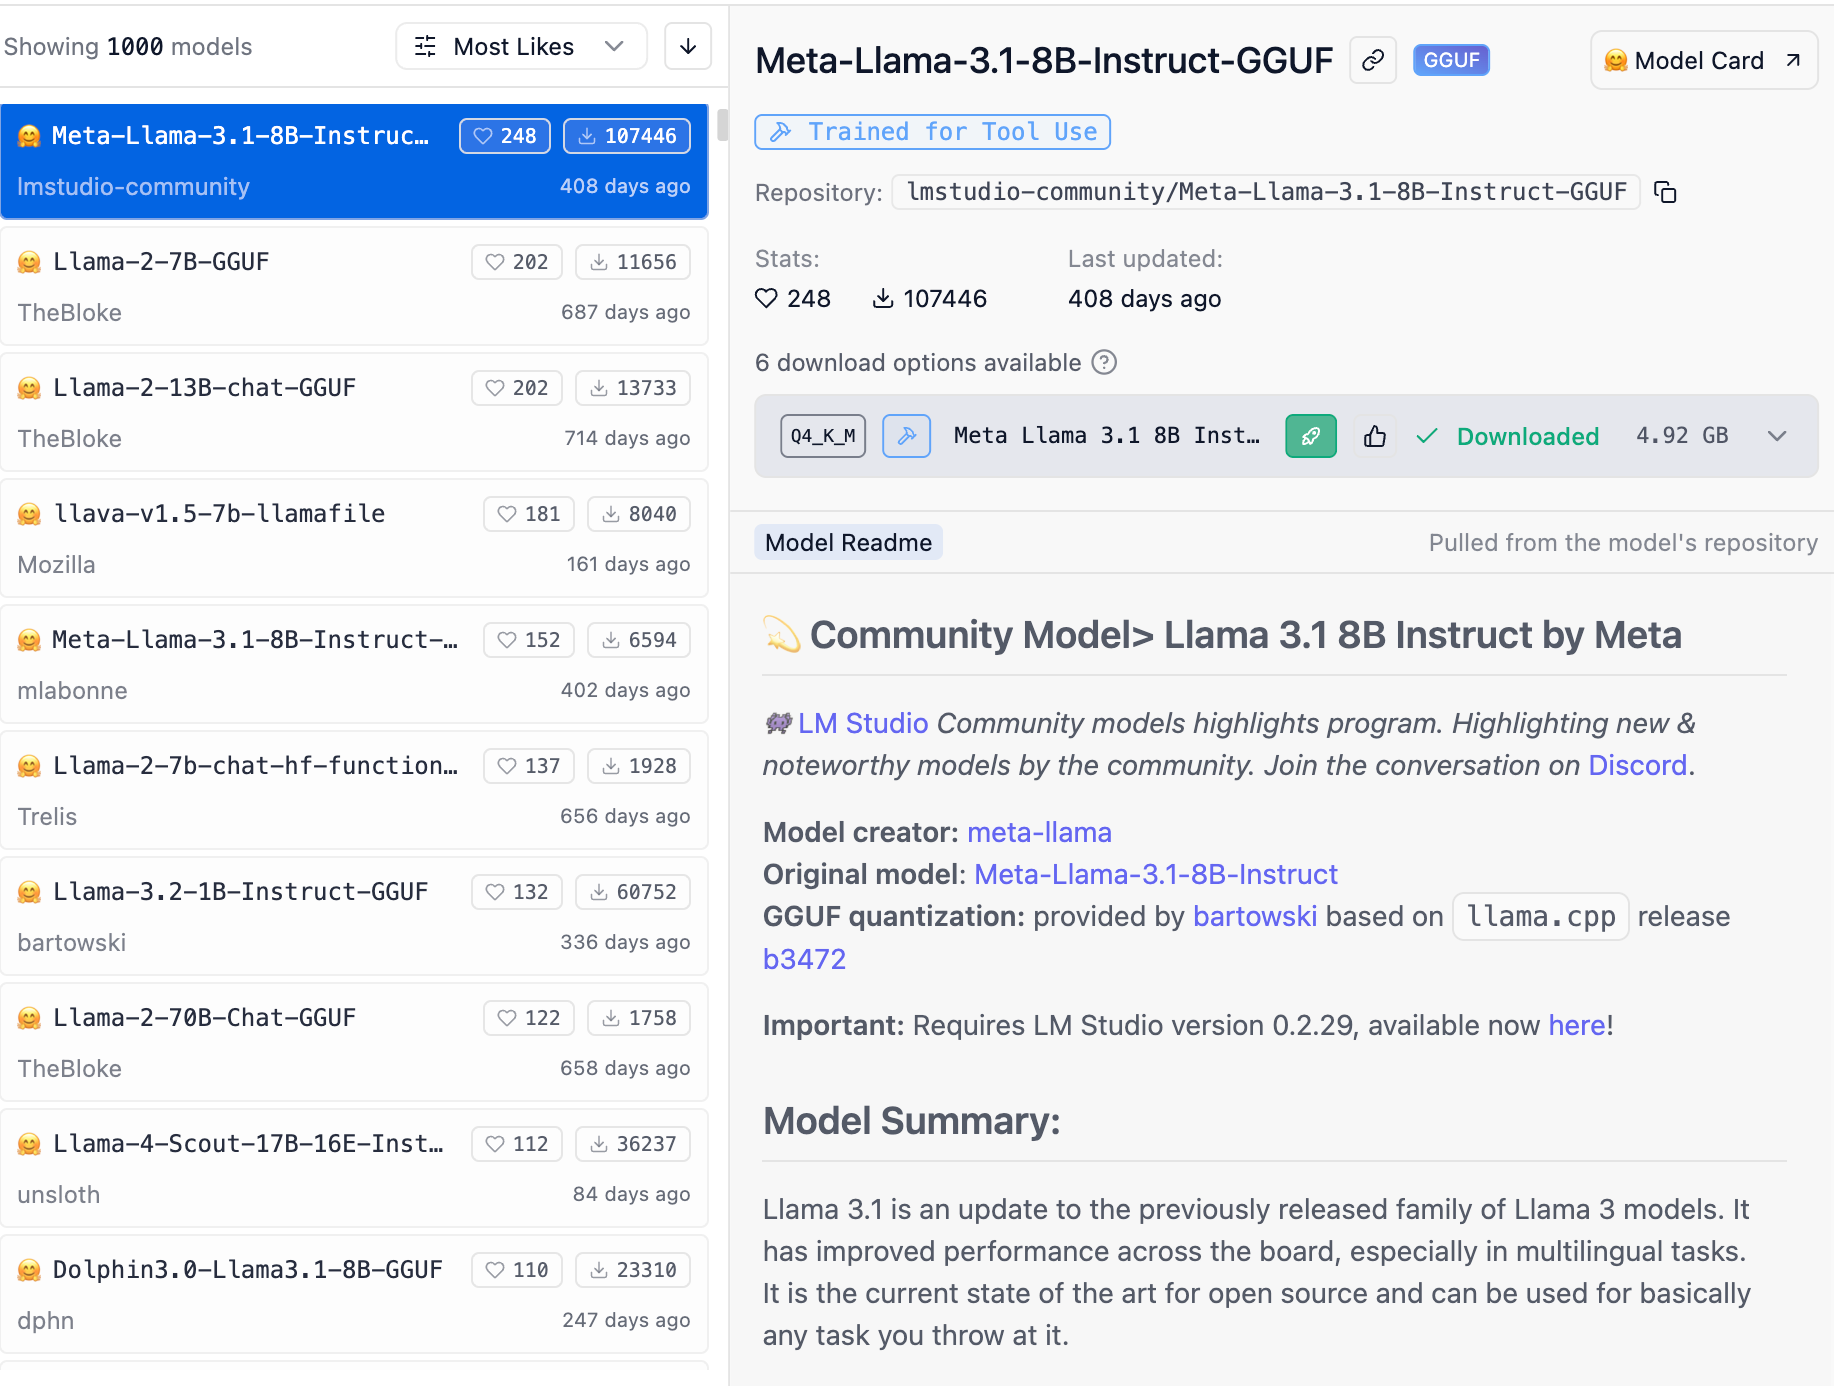Select Llama-3.2-1B-Instruct-GGUF by bartowski
Image resolution: width=1834 pixels, height=1386 pixels.
point(354,916)
